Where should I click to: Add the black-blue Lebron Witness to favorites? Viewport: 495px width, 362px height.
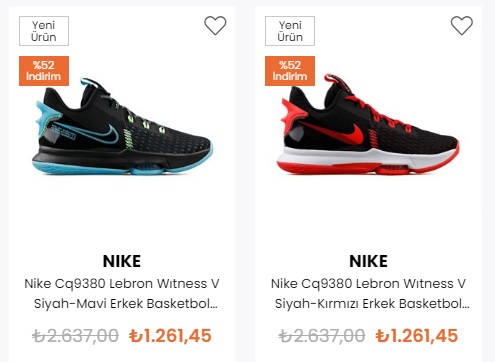[215, 25]
